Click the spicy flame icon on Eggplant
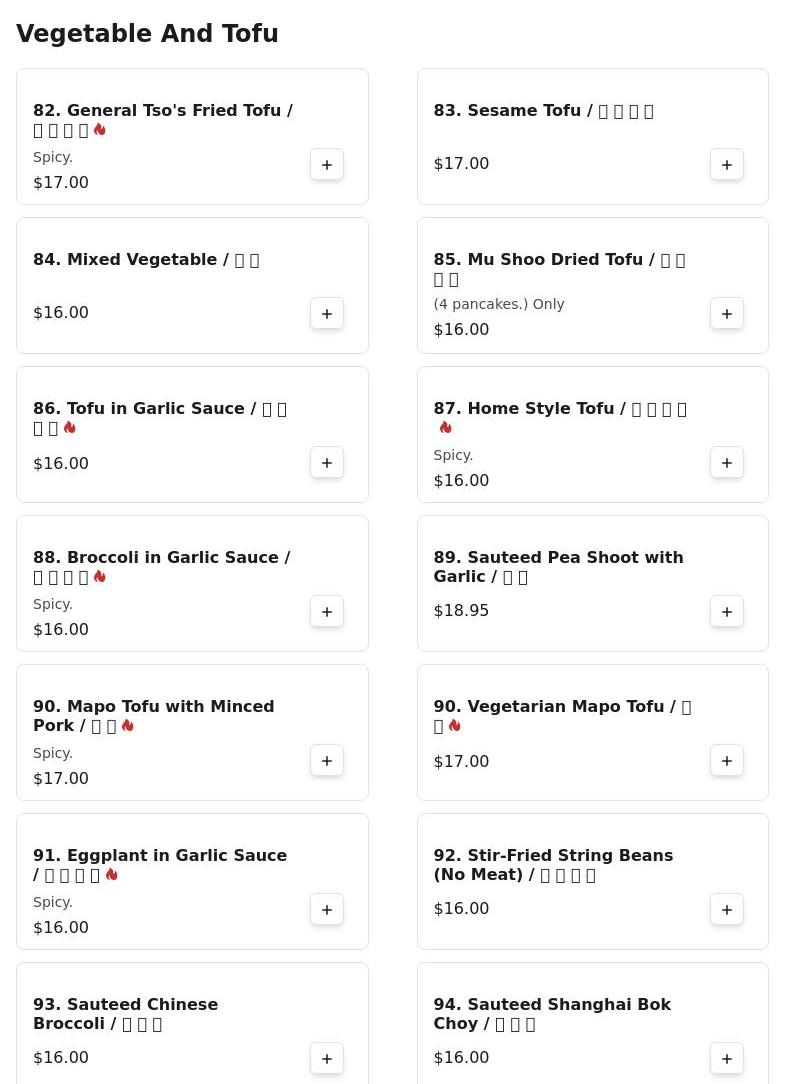 click(x=112, y=875)
